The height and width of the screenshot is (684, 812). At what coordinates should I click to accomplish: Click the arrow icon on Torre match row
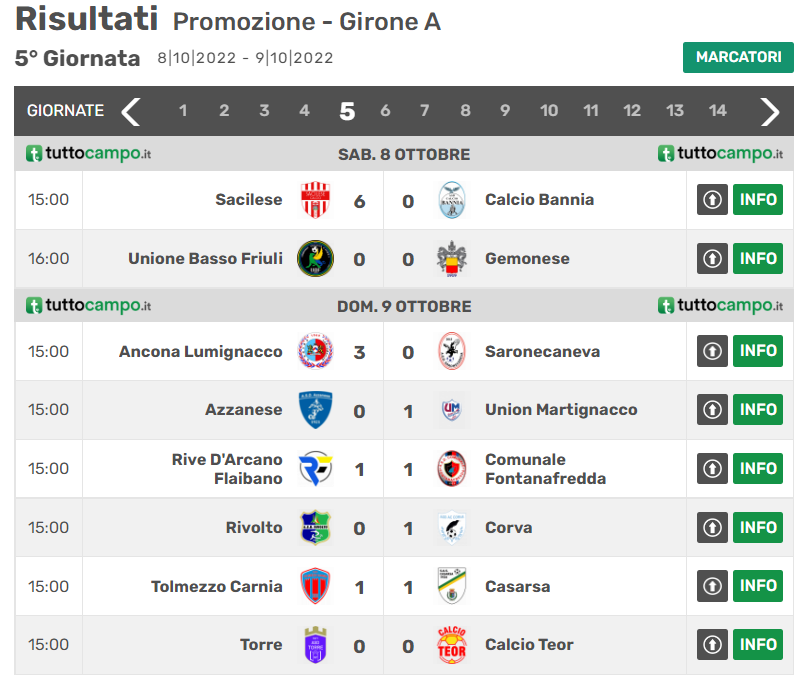pos(712,645)
